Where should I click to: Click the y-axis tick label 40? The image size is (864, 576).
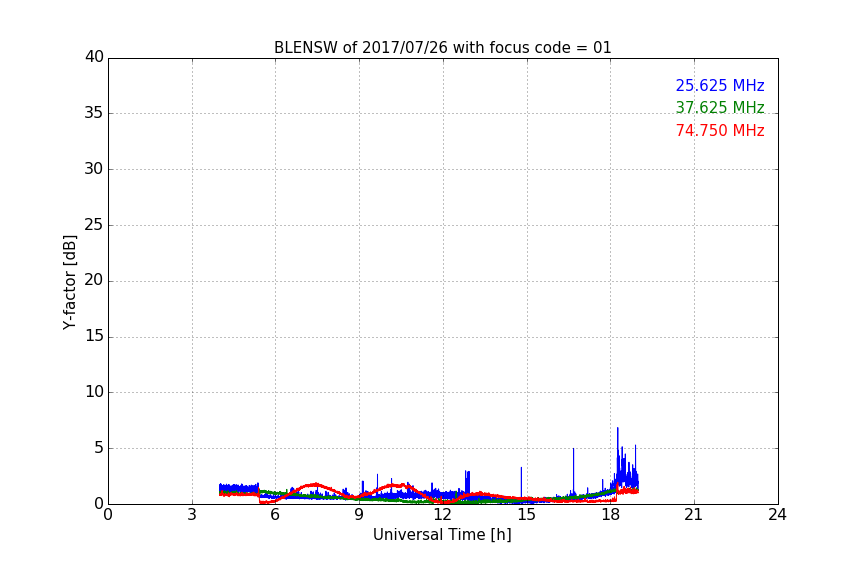(94, 57)
